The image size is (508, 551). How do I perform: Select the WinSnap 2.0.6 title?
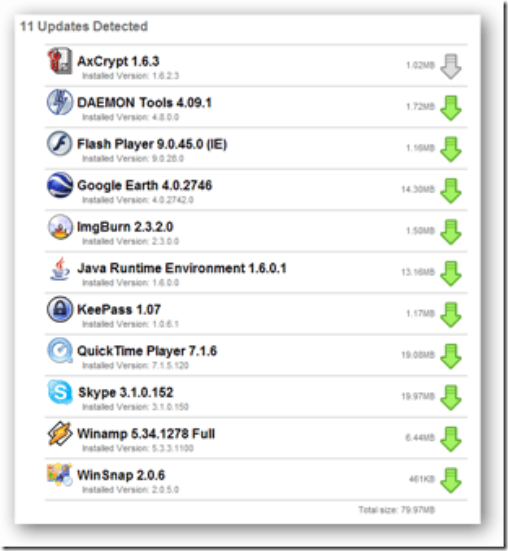pyautogui.click(x=121, y=475)
